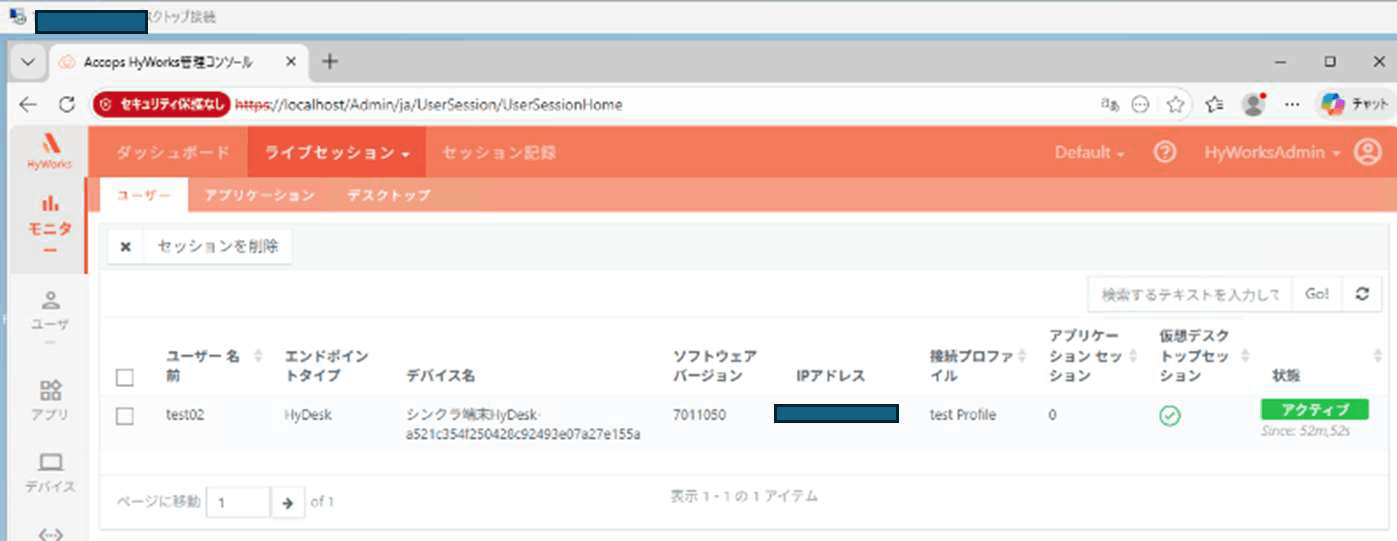Click the セキュリティ保護なし warning badge
The image size is (1397, 541).
(x=161, y=104)
